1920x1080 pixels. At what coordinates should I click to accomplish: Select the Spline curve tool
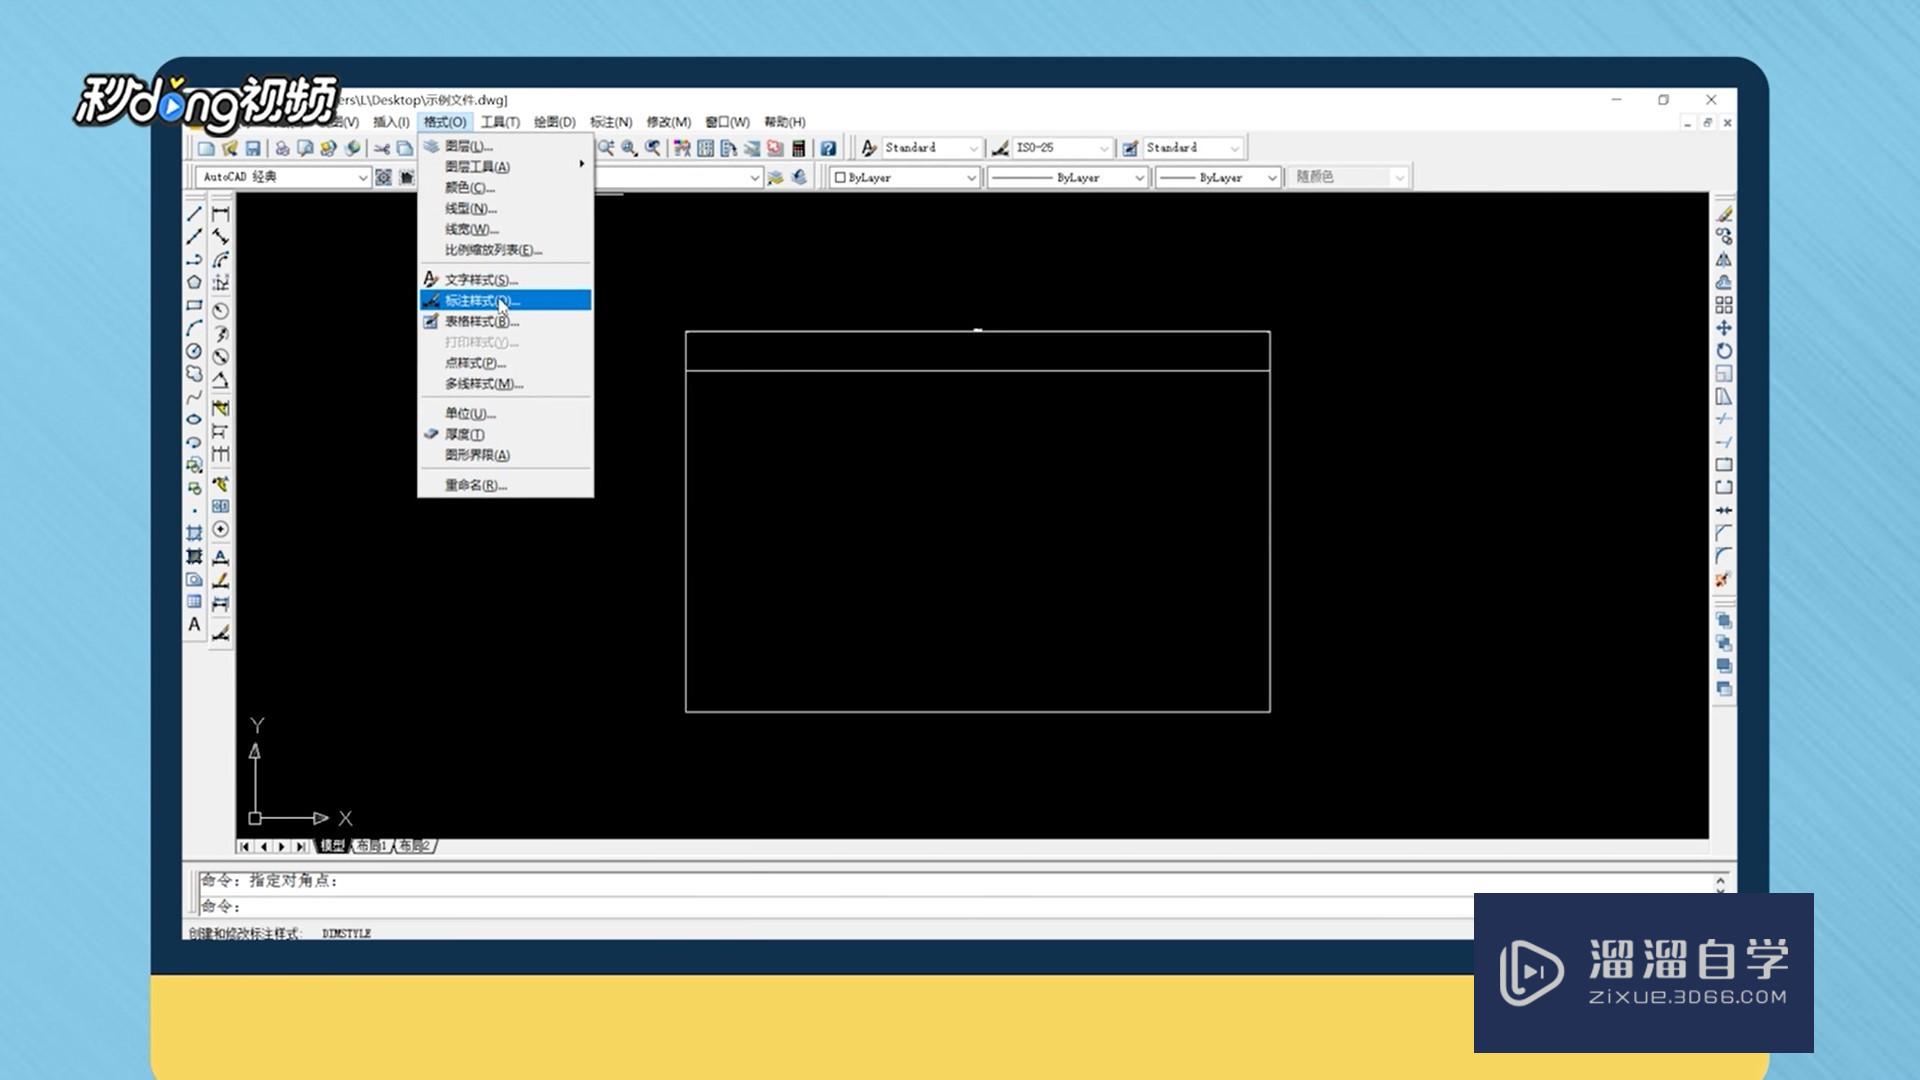click(194, 397)
